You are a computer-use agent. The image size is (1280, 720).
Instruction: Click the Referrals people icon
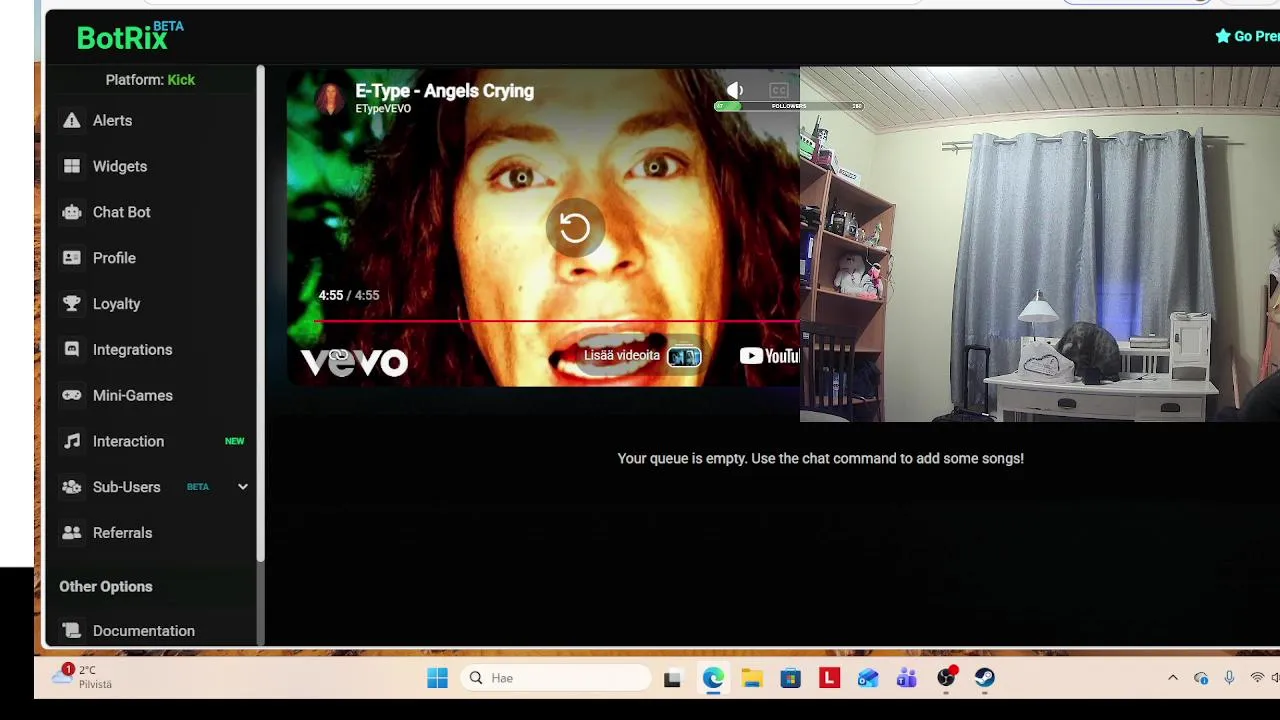click(72, 533)
